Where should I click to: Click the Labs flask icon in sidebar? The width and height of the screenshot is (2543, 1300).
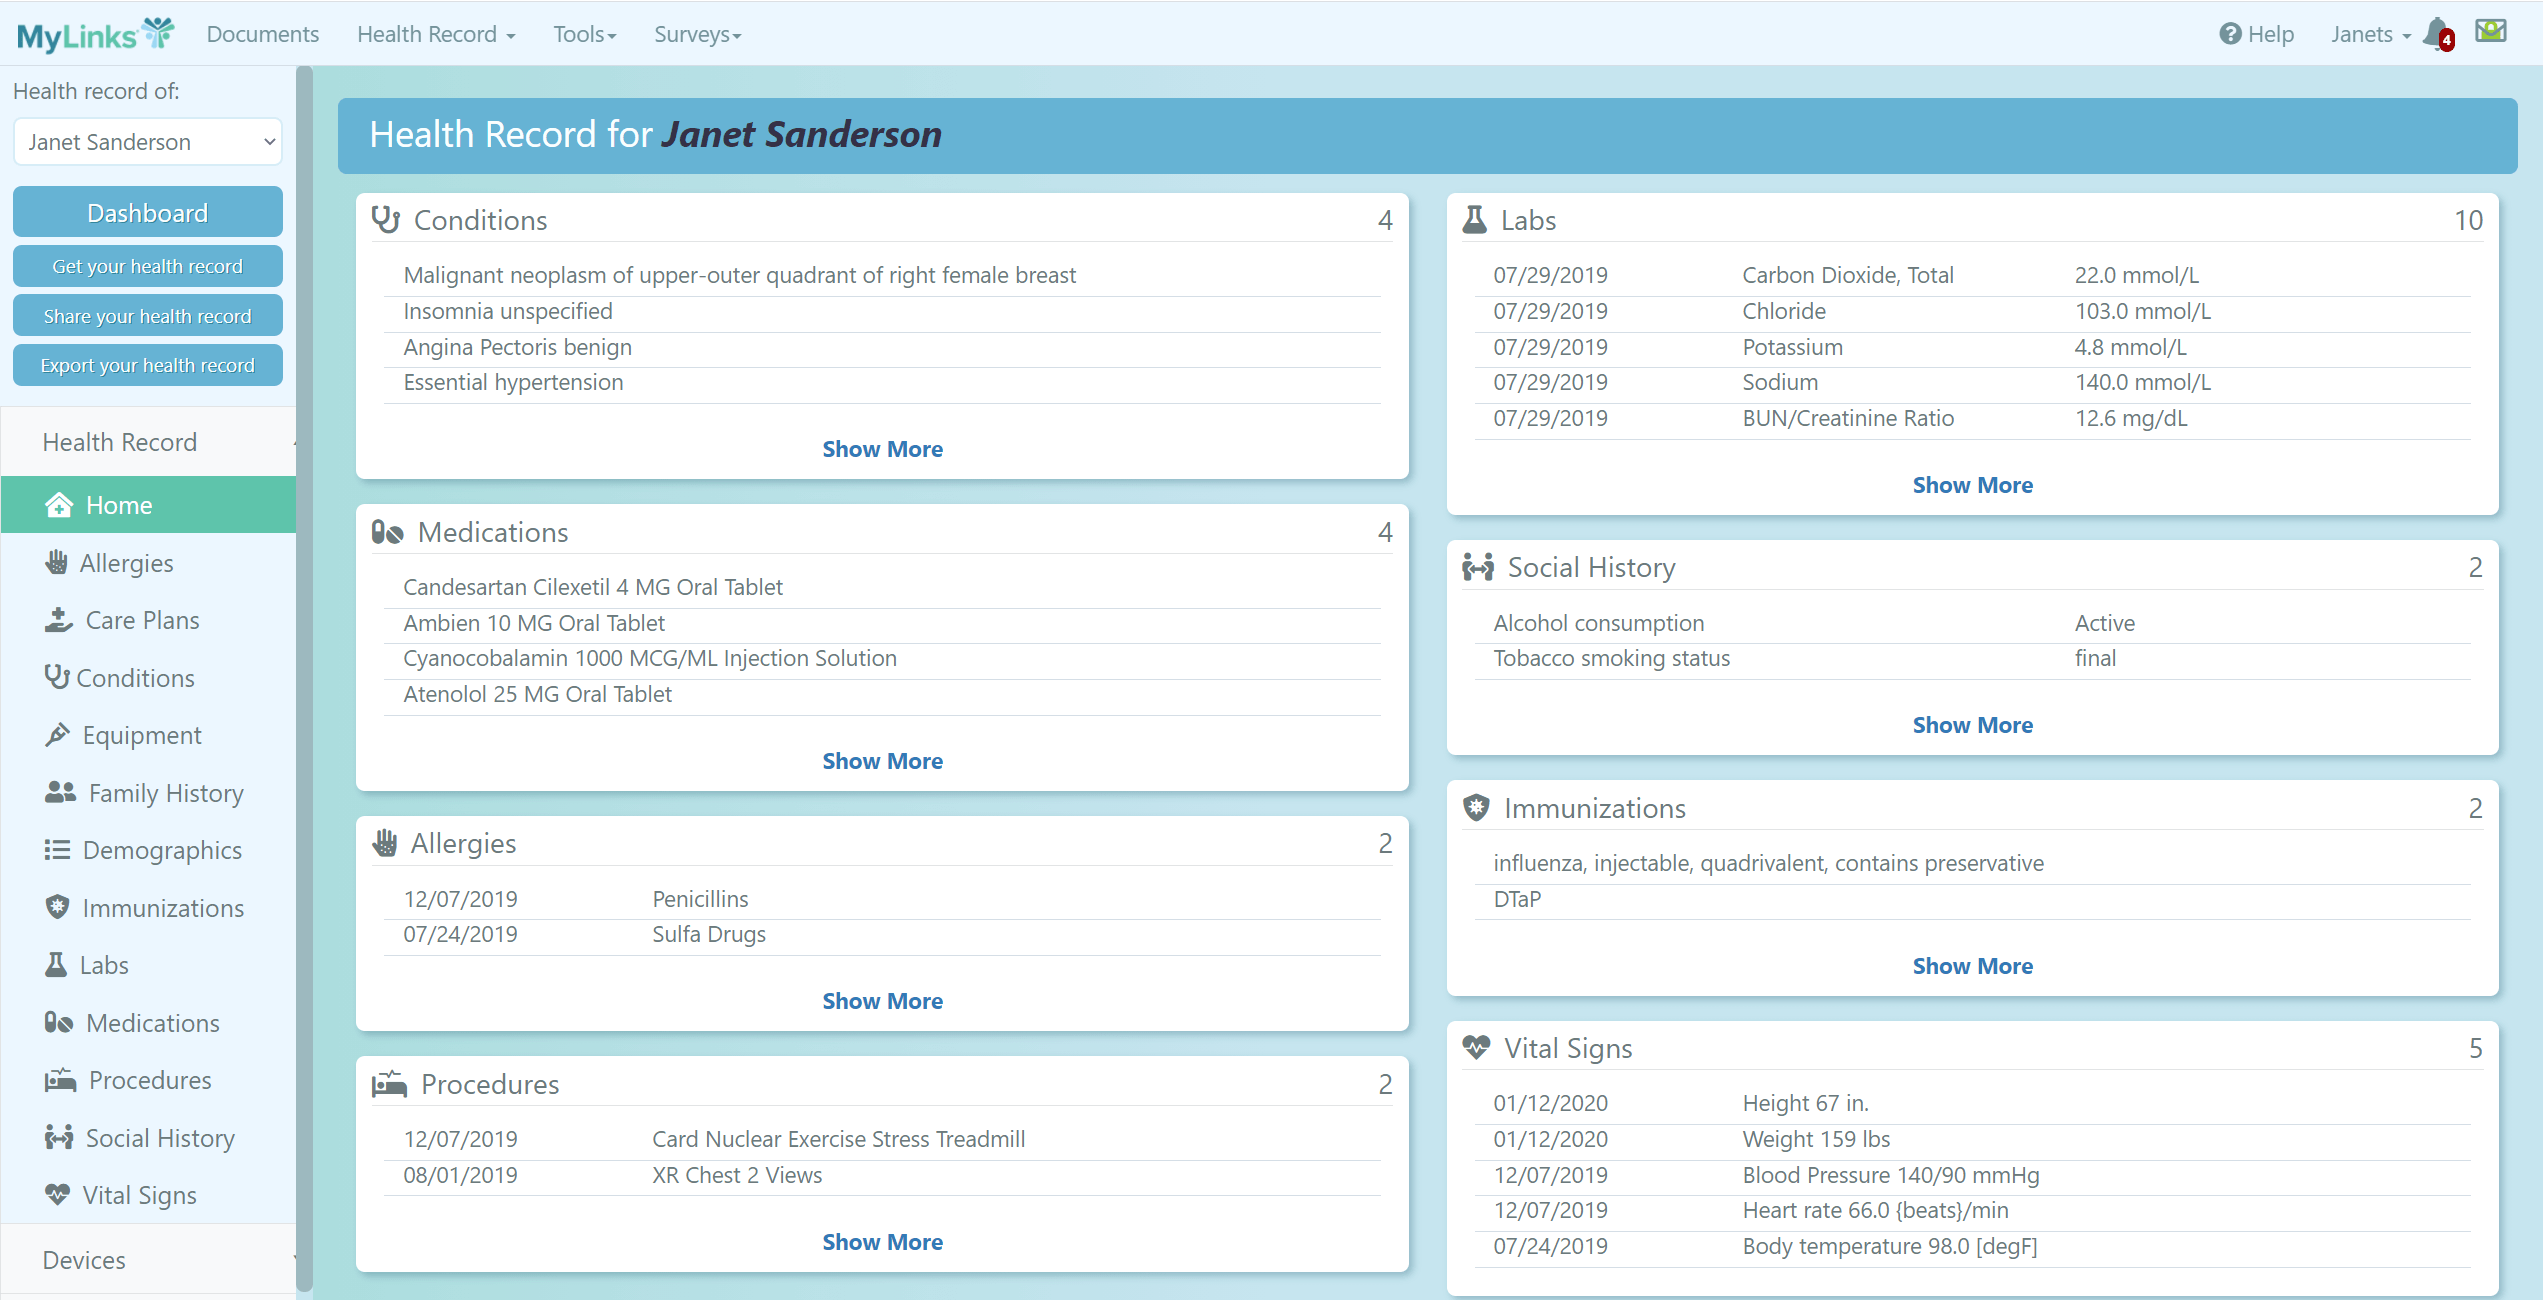(56, 965)
